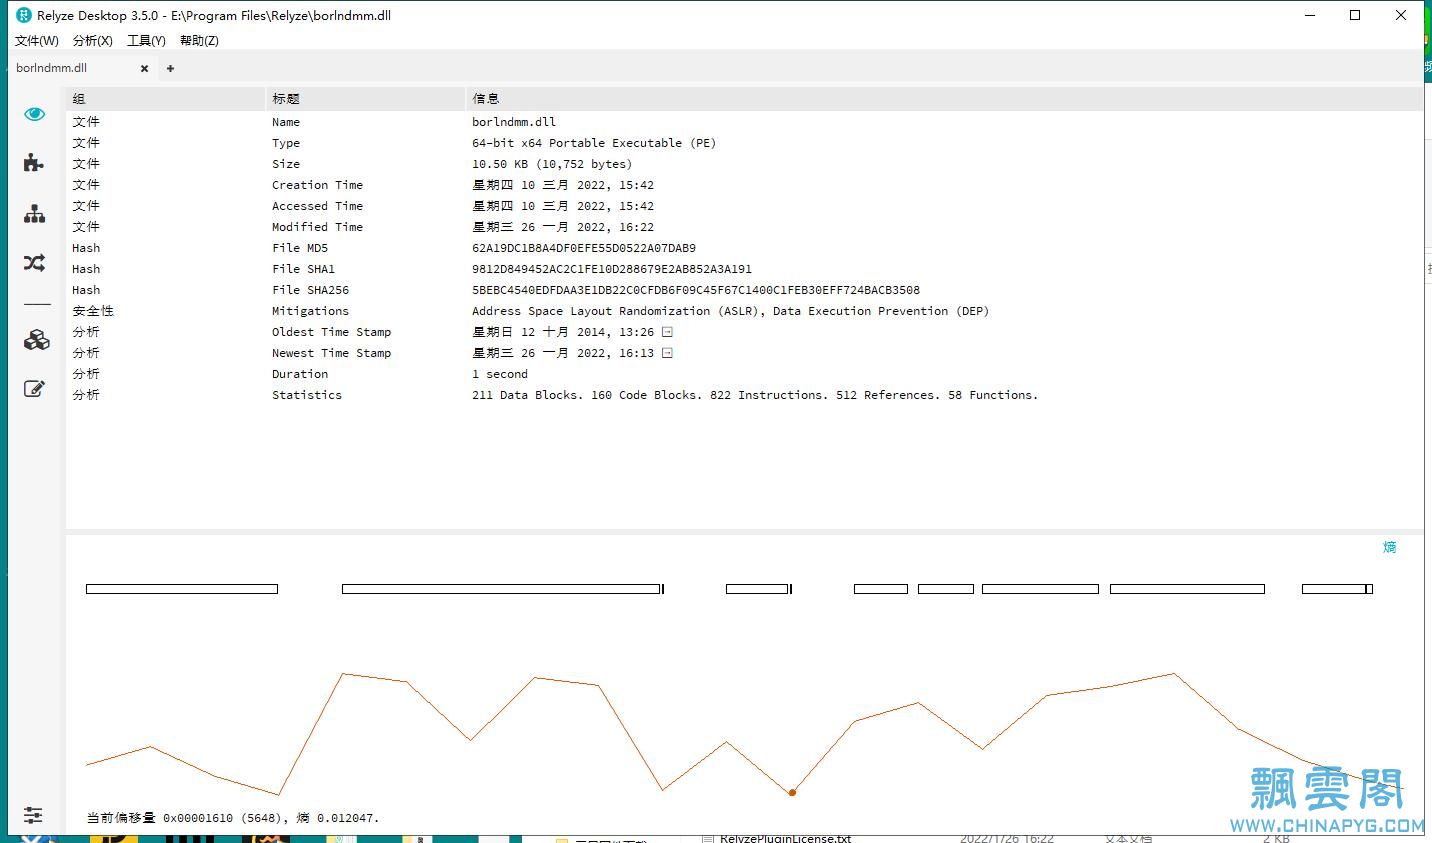1432x843 pixels.
Task: Open the overview eye icon view
Action: point(35,114)
